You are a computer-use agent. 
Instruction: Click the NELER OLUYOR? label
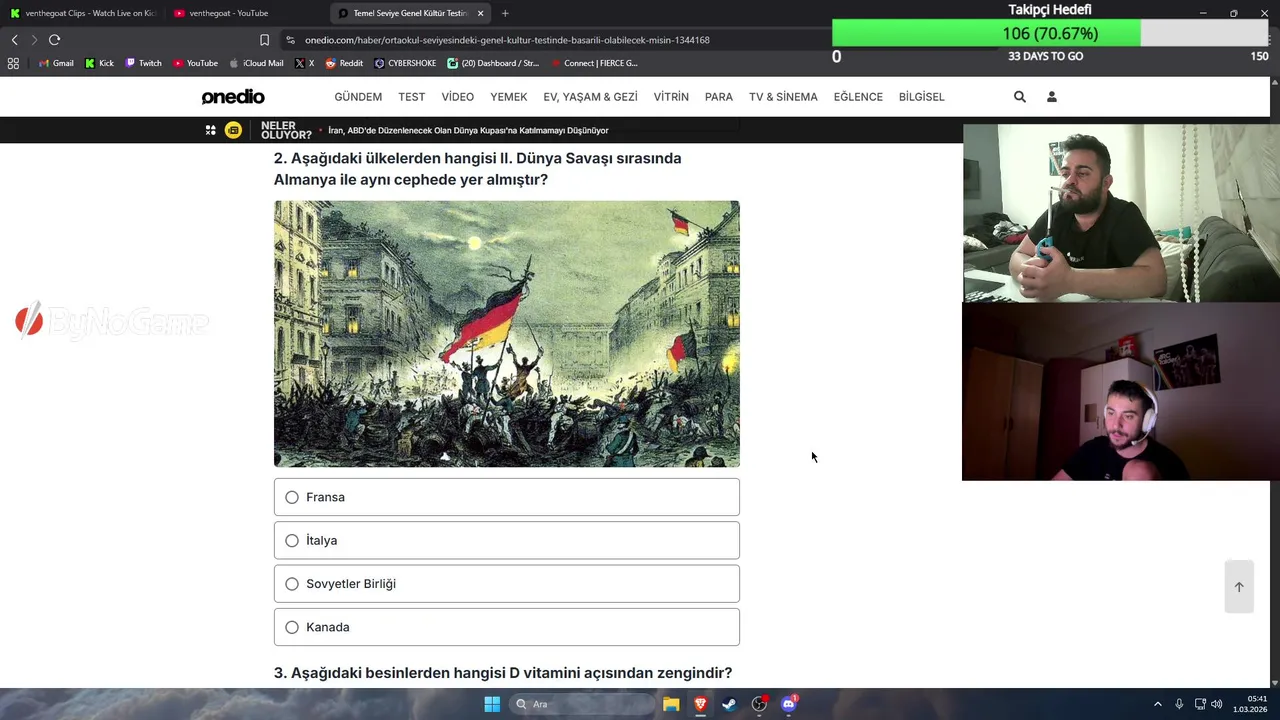[x=286, y=130]
